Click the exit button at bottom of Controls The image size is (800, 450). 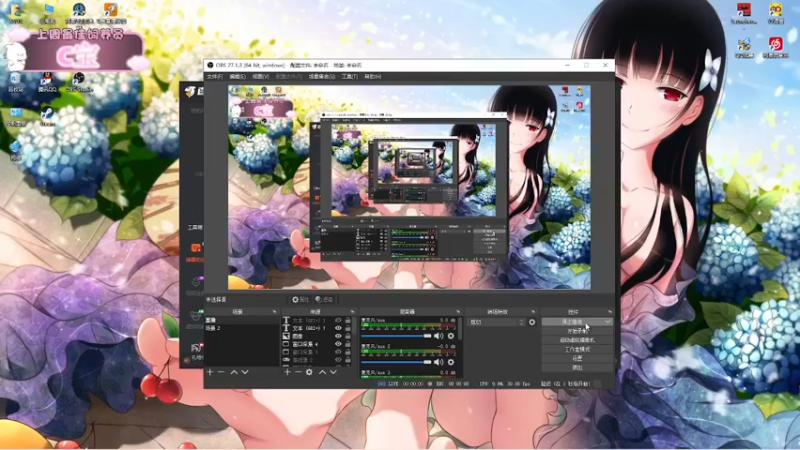(577, 367)
